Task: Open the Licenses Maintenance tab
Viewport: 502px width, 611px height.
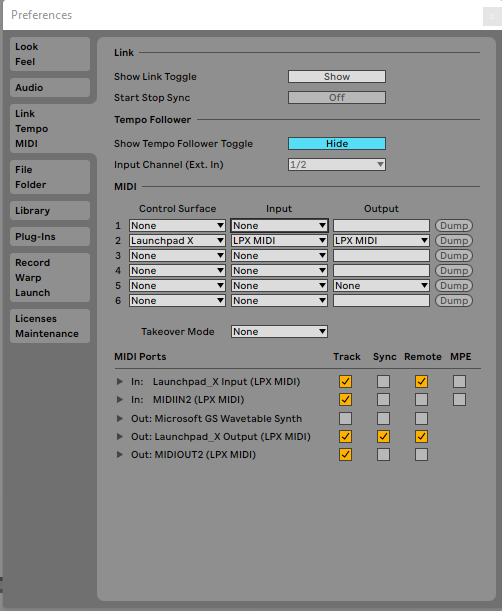Action: 50,326
